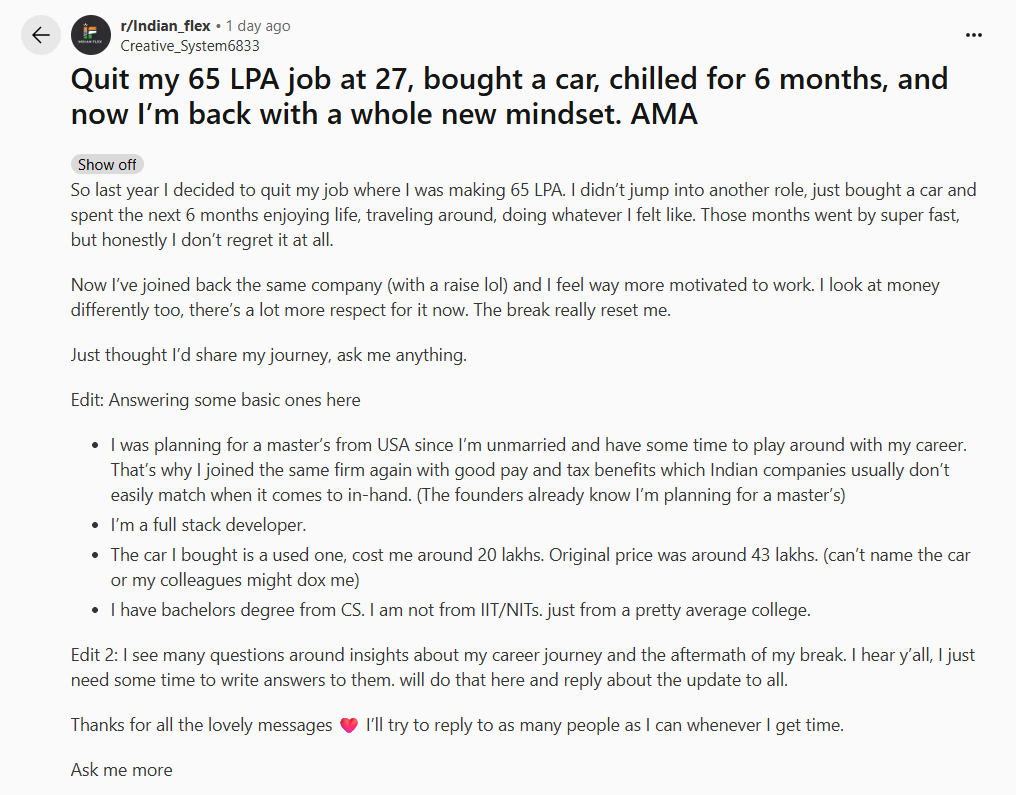The height and width of the screenshot is (795, 1016).
Task: Click the "Edit: Answering some basic ones here" line
Action: [x=216, y=400]
